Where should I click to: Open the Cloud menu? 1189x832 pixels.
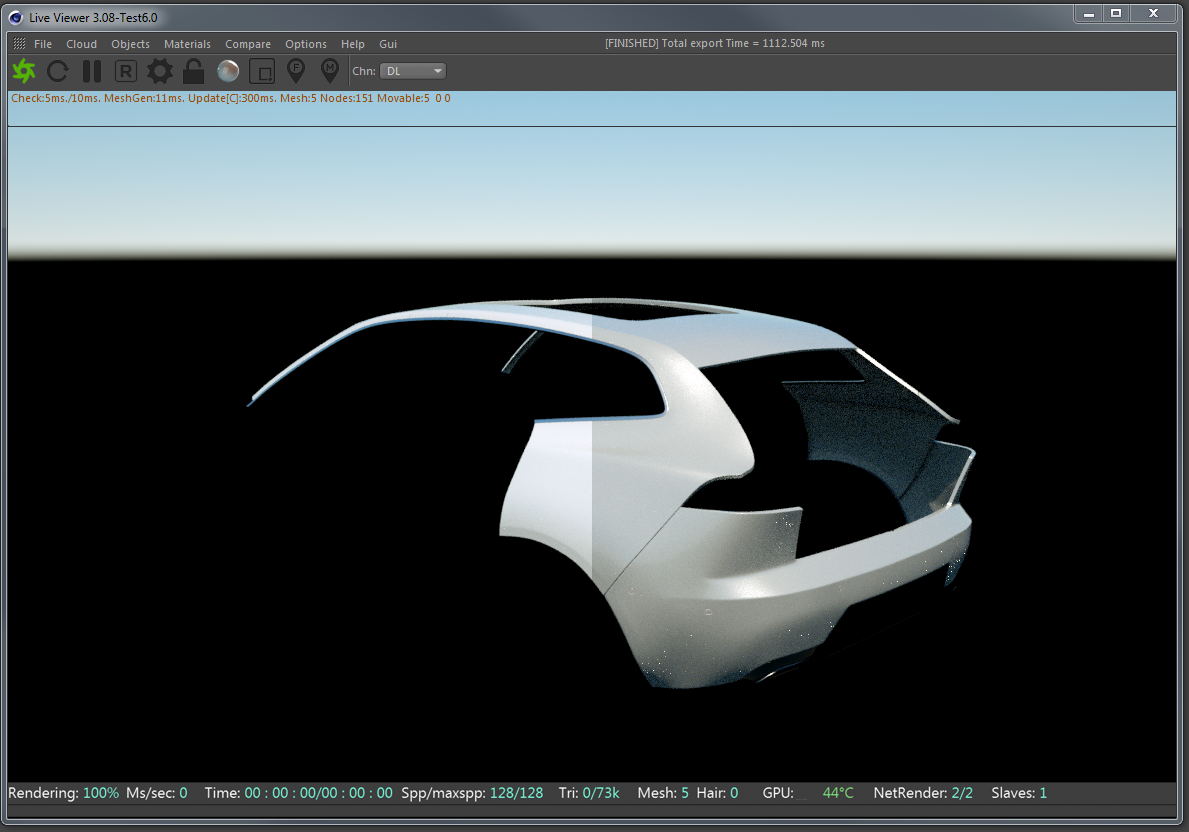82,44
